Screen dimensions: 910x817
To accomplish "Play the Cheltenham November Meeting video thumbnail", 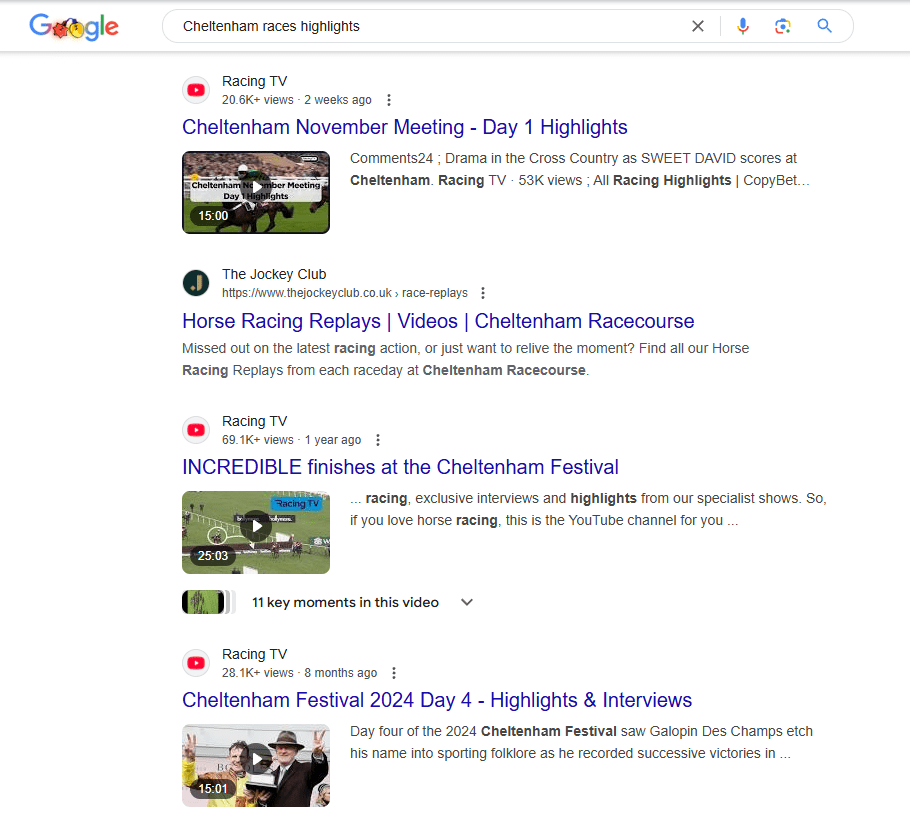I will (x=255, y=190).
